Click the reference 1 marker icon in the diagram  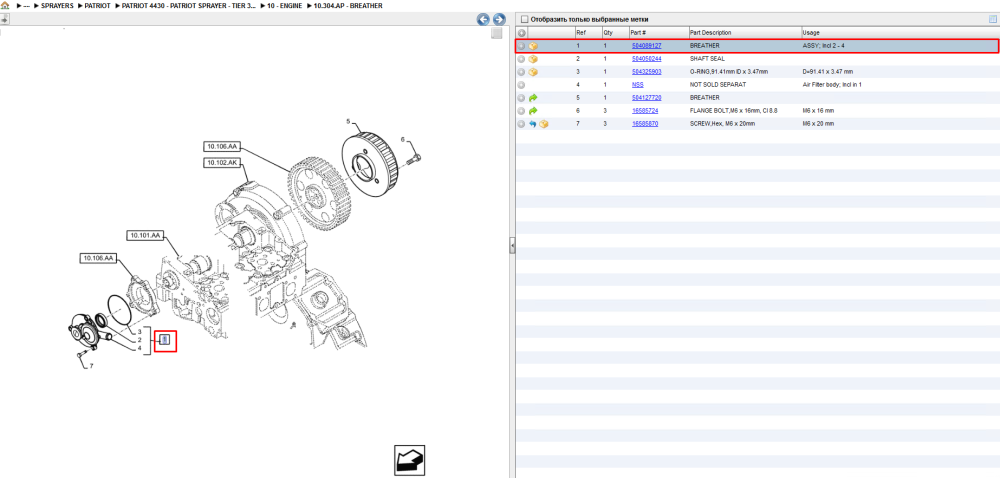(x=164, y=340)
